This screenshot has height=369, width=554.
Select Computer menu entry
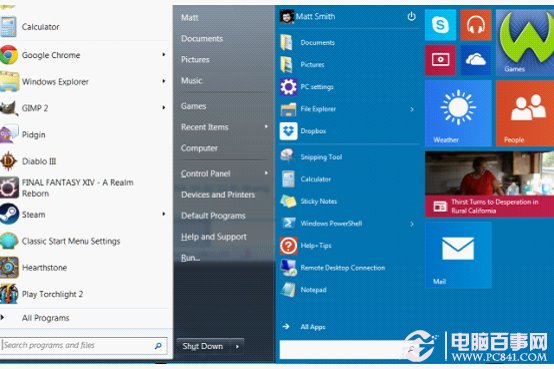(199, 148)
